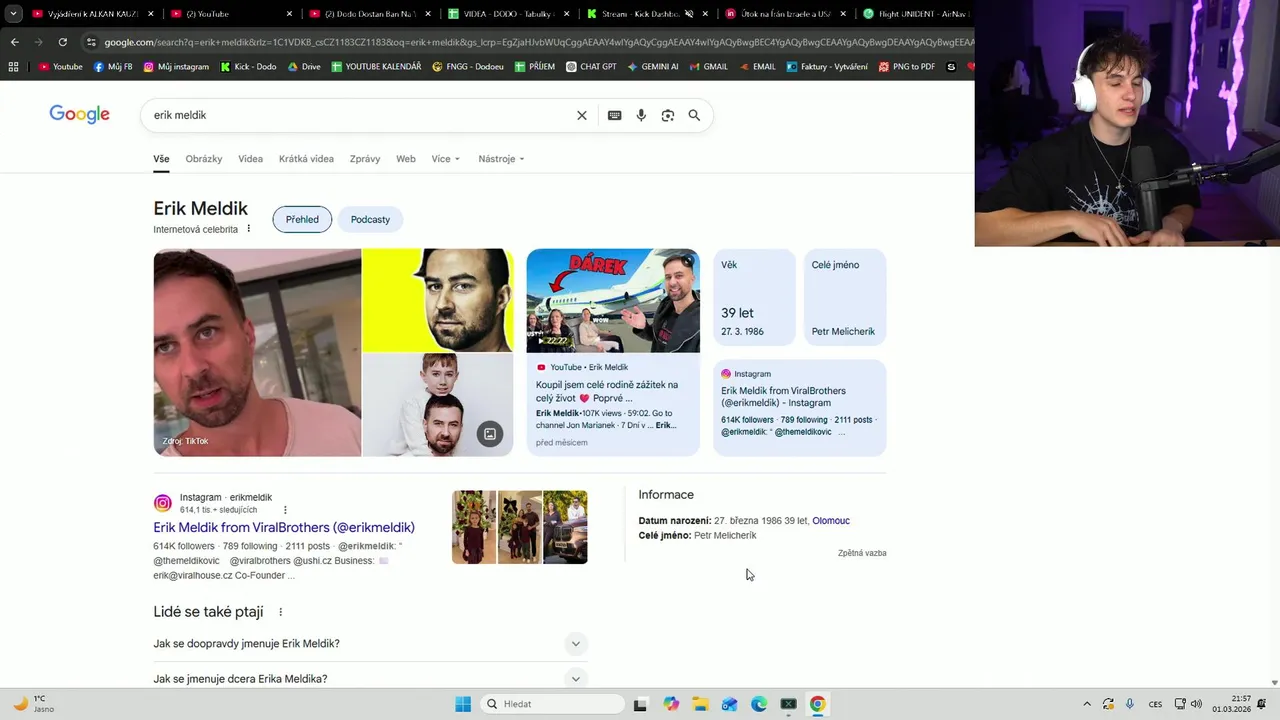Screen dimensions: 1280x720
Task: Unmute the Stream - Kick Dashboard tab
Action: [x=689, y=14]
